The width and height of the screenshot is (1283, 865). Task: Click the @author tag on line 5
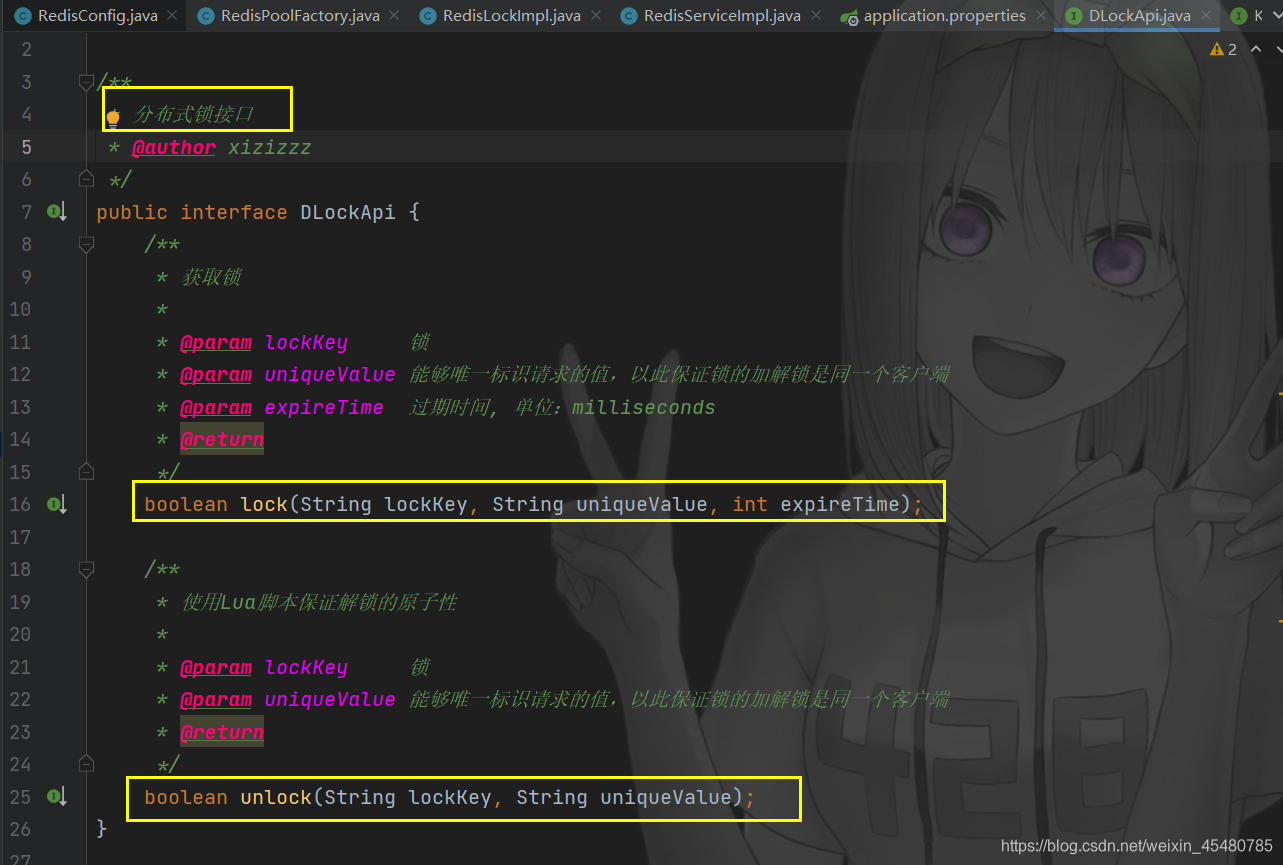coord(174,147)
